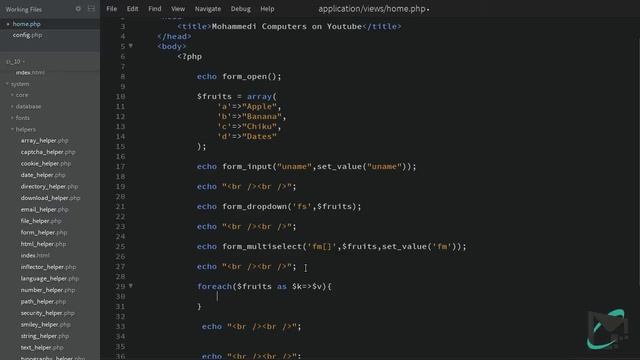This screenshot has width=640, height=360.
Task: Open number_helper.php
Action: [48, 290]
